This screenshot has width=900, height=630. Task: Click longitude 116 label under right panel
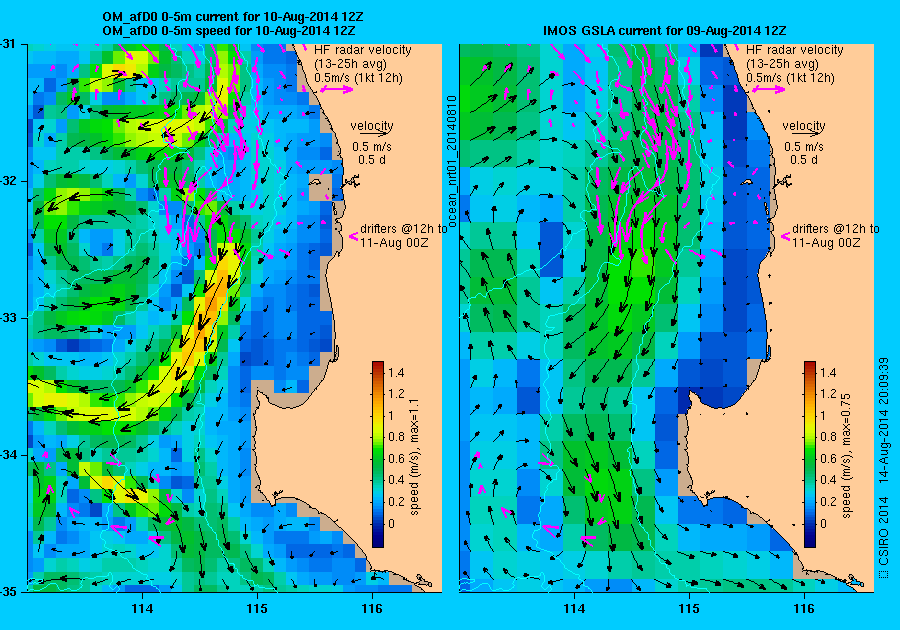[804, 609]
